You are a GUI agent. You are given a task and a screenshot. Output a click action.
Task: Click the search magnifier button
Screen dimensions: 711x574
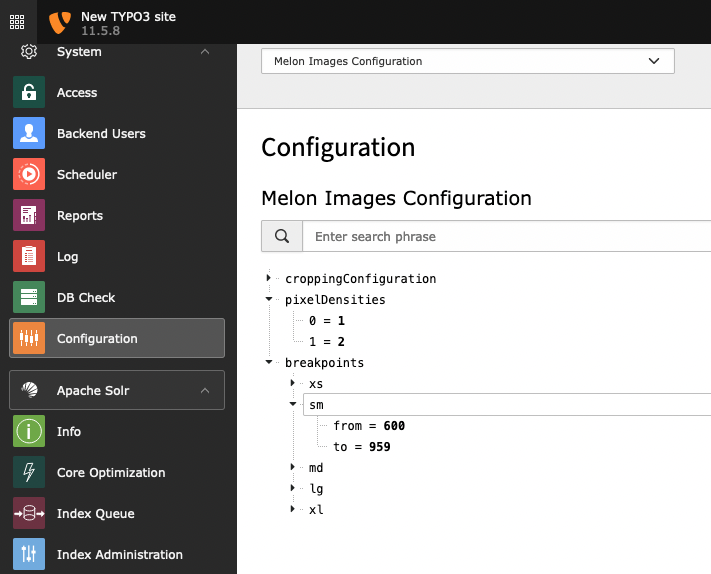[x=282, y=237]
